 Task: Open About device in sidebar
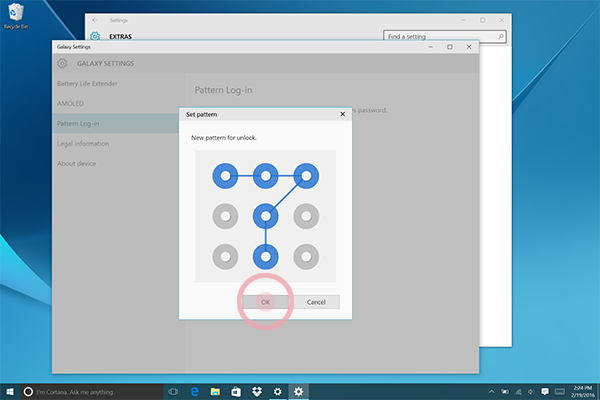(x=77, y=163)
